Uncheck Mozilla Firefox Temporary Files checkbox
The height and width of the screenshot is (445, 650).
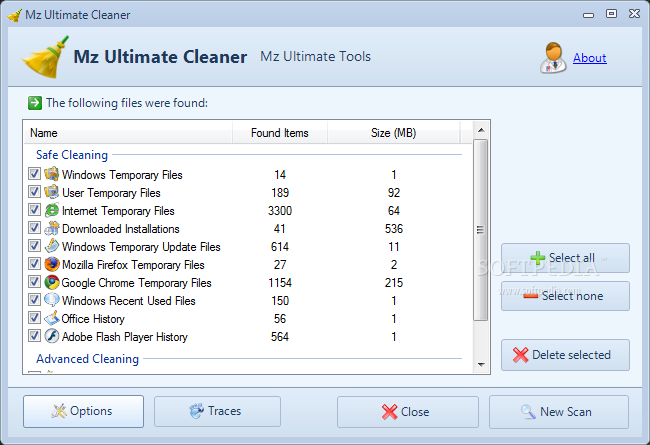point(34,264)
